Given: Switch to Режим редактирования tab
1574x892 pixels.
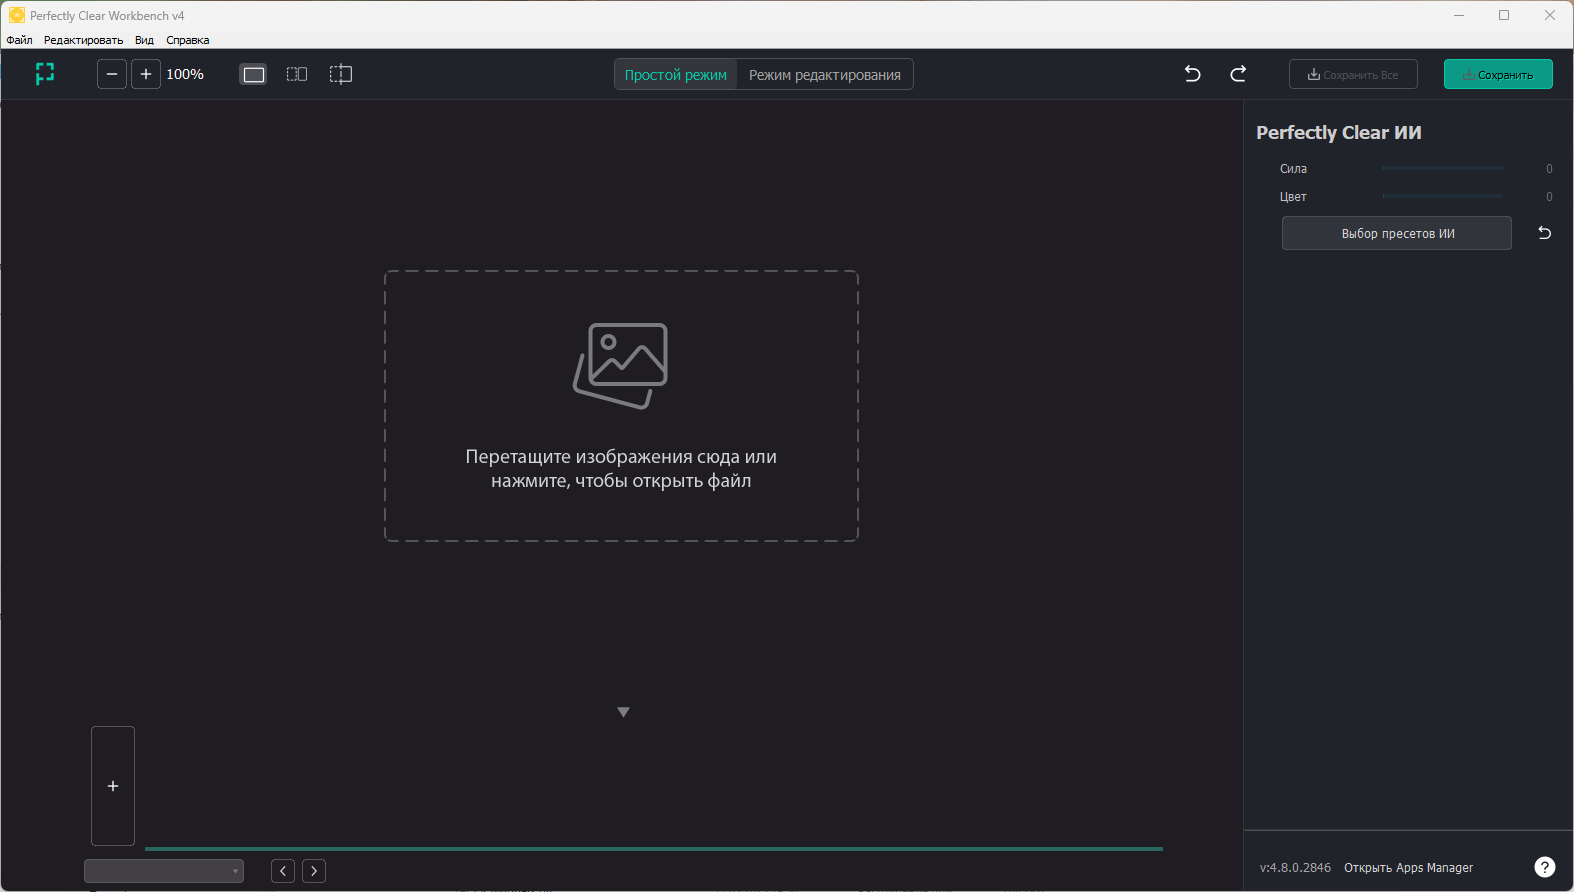Looking at the screenshot, I should coord(824,75).
